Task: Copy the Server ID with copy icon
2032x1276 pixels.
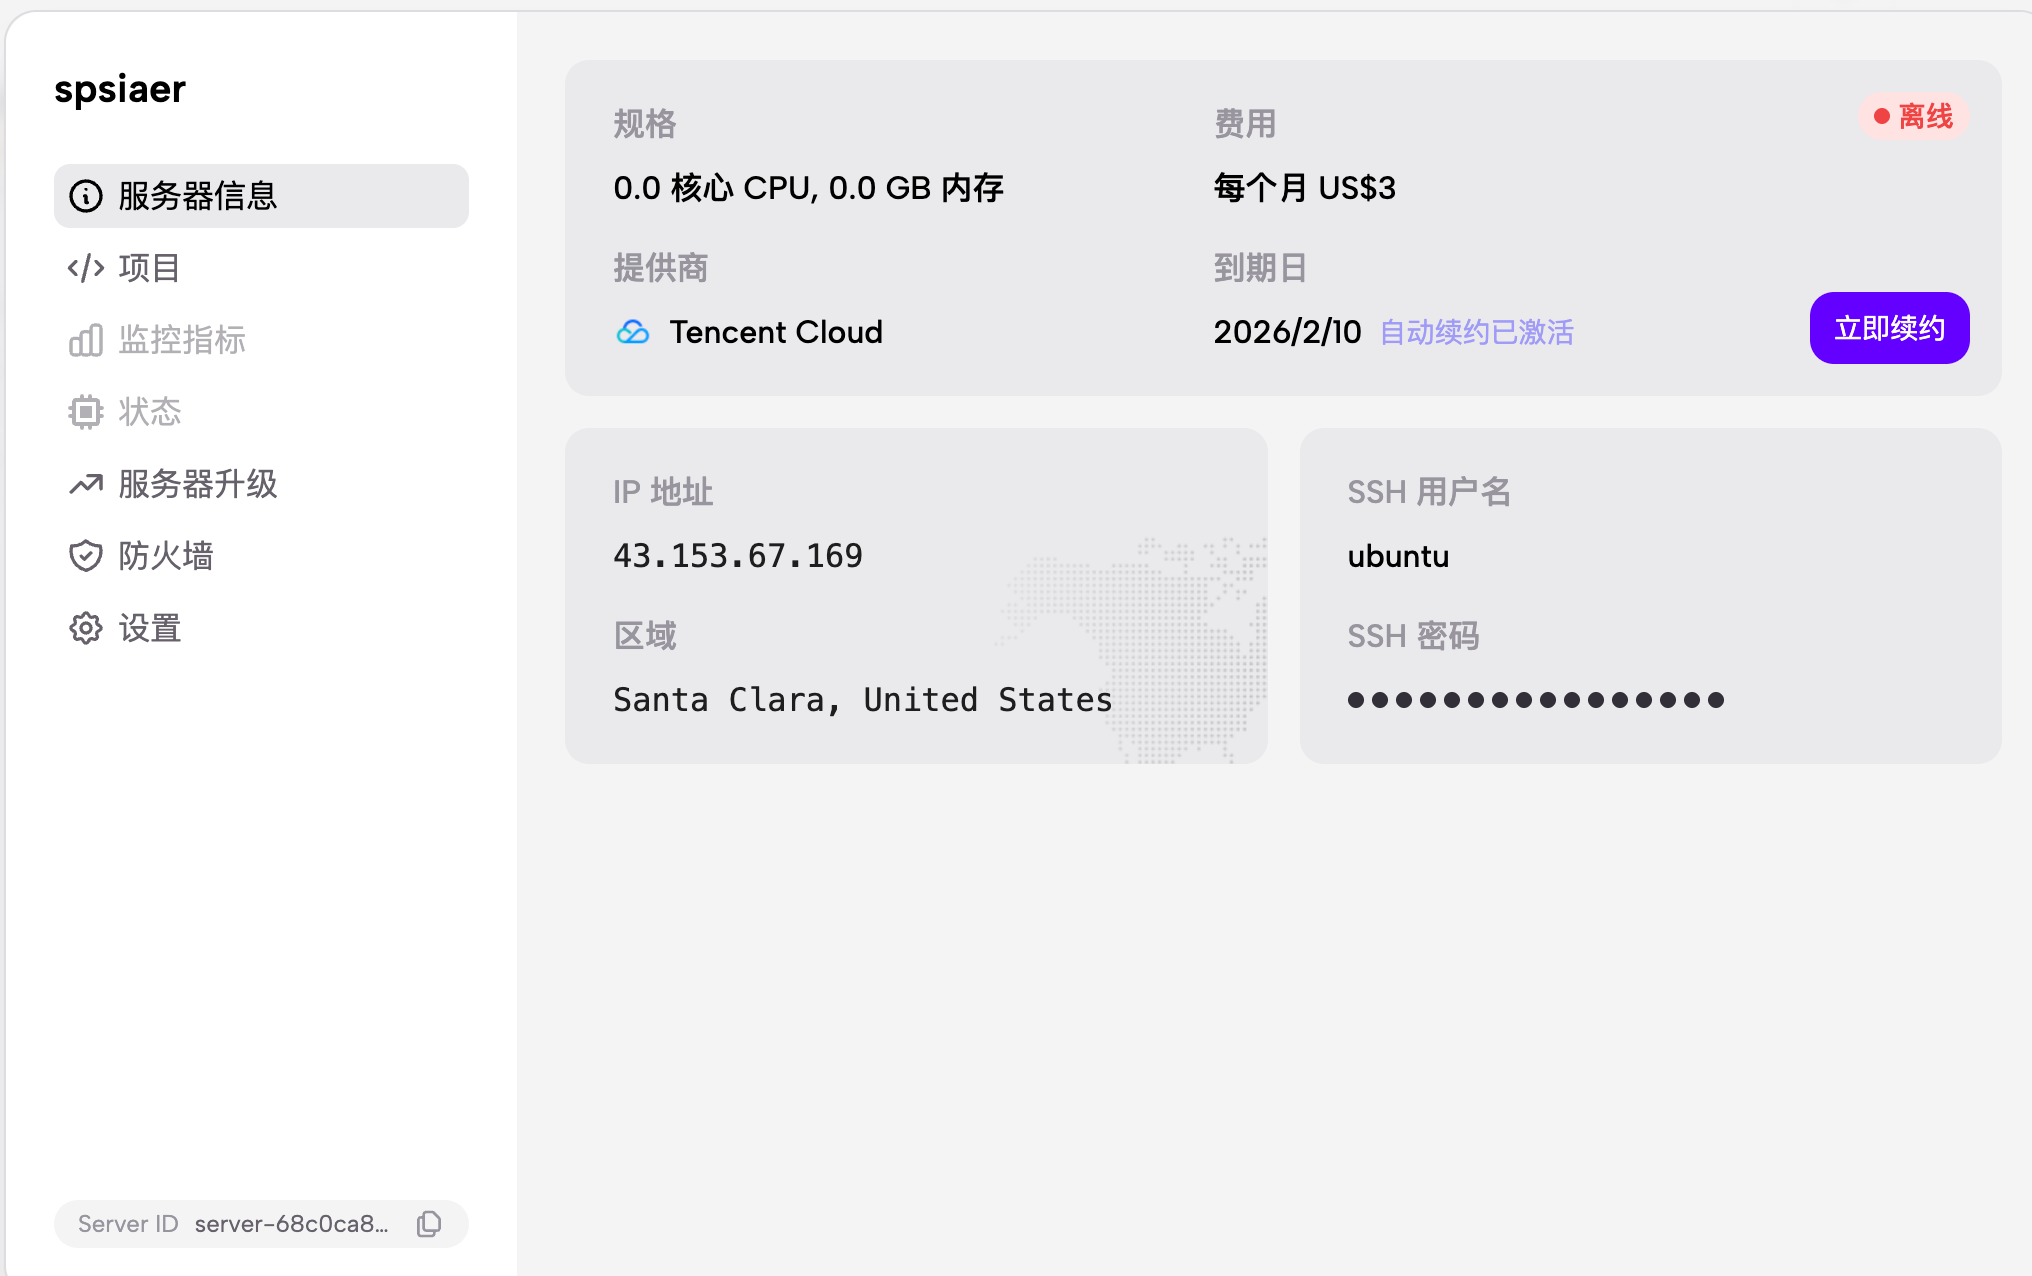Action: pos(429,1224)
